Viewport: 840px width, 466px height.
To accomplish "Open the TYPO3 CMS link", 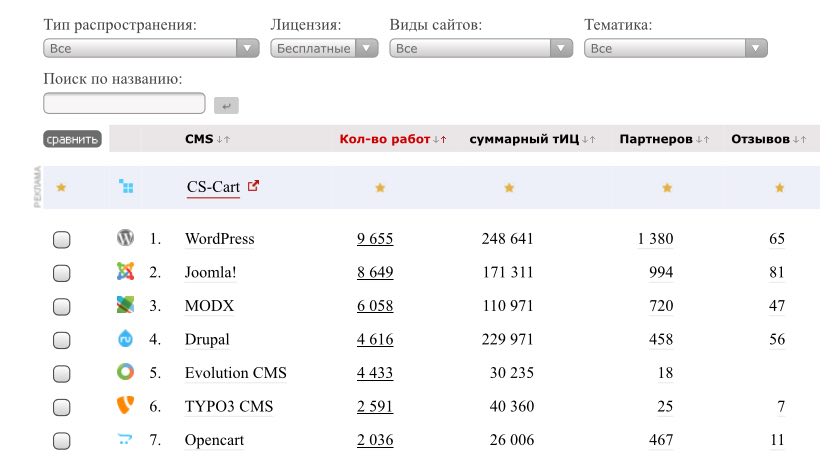I will [229, 407].
